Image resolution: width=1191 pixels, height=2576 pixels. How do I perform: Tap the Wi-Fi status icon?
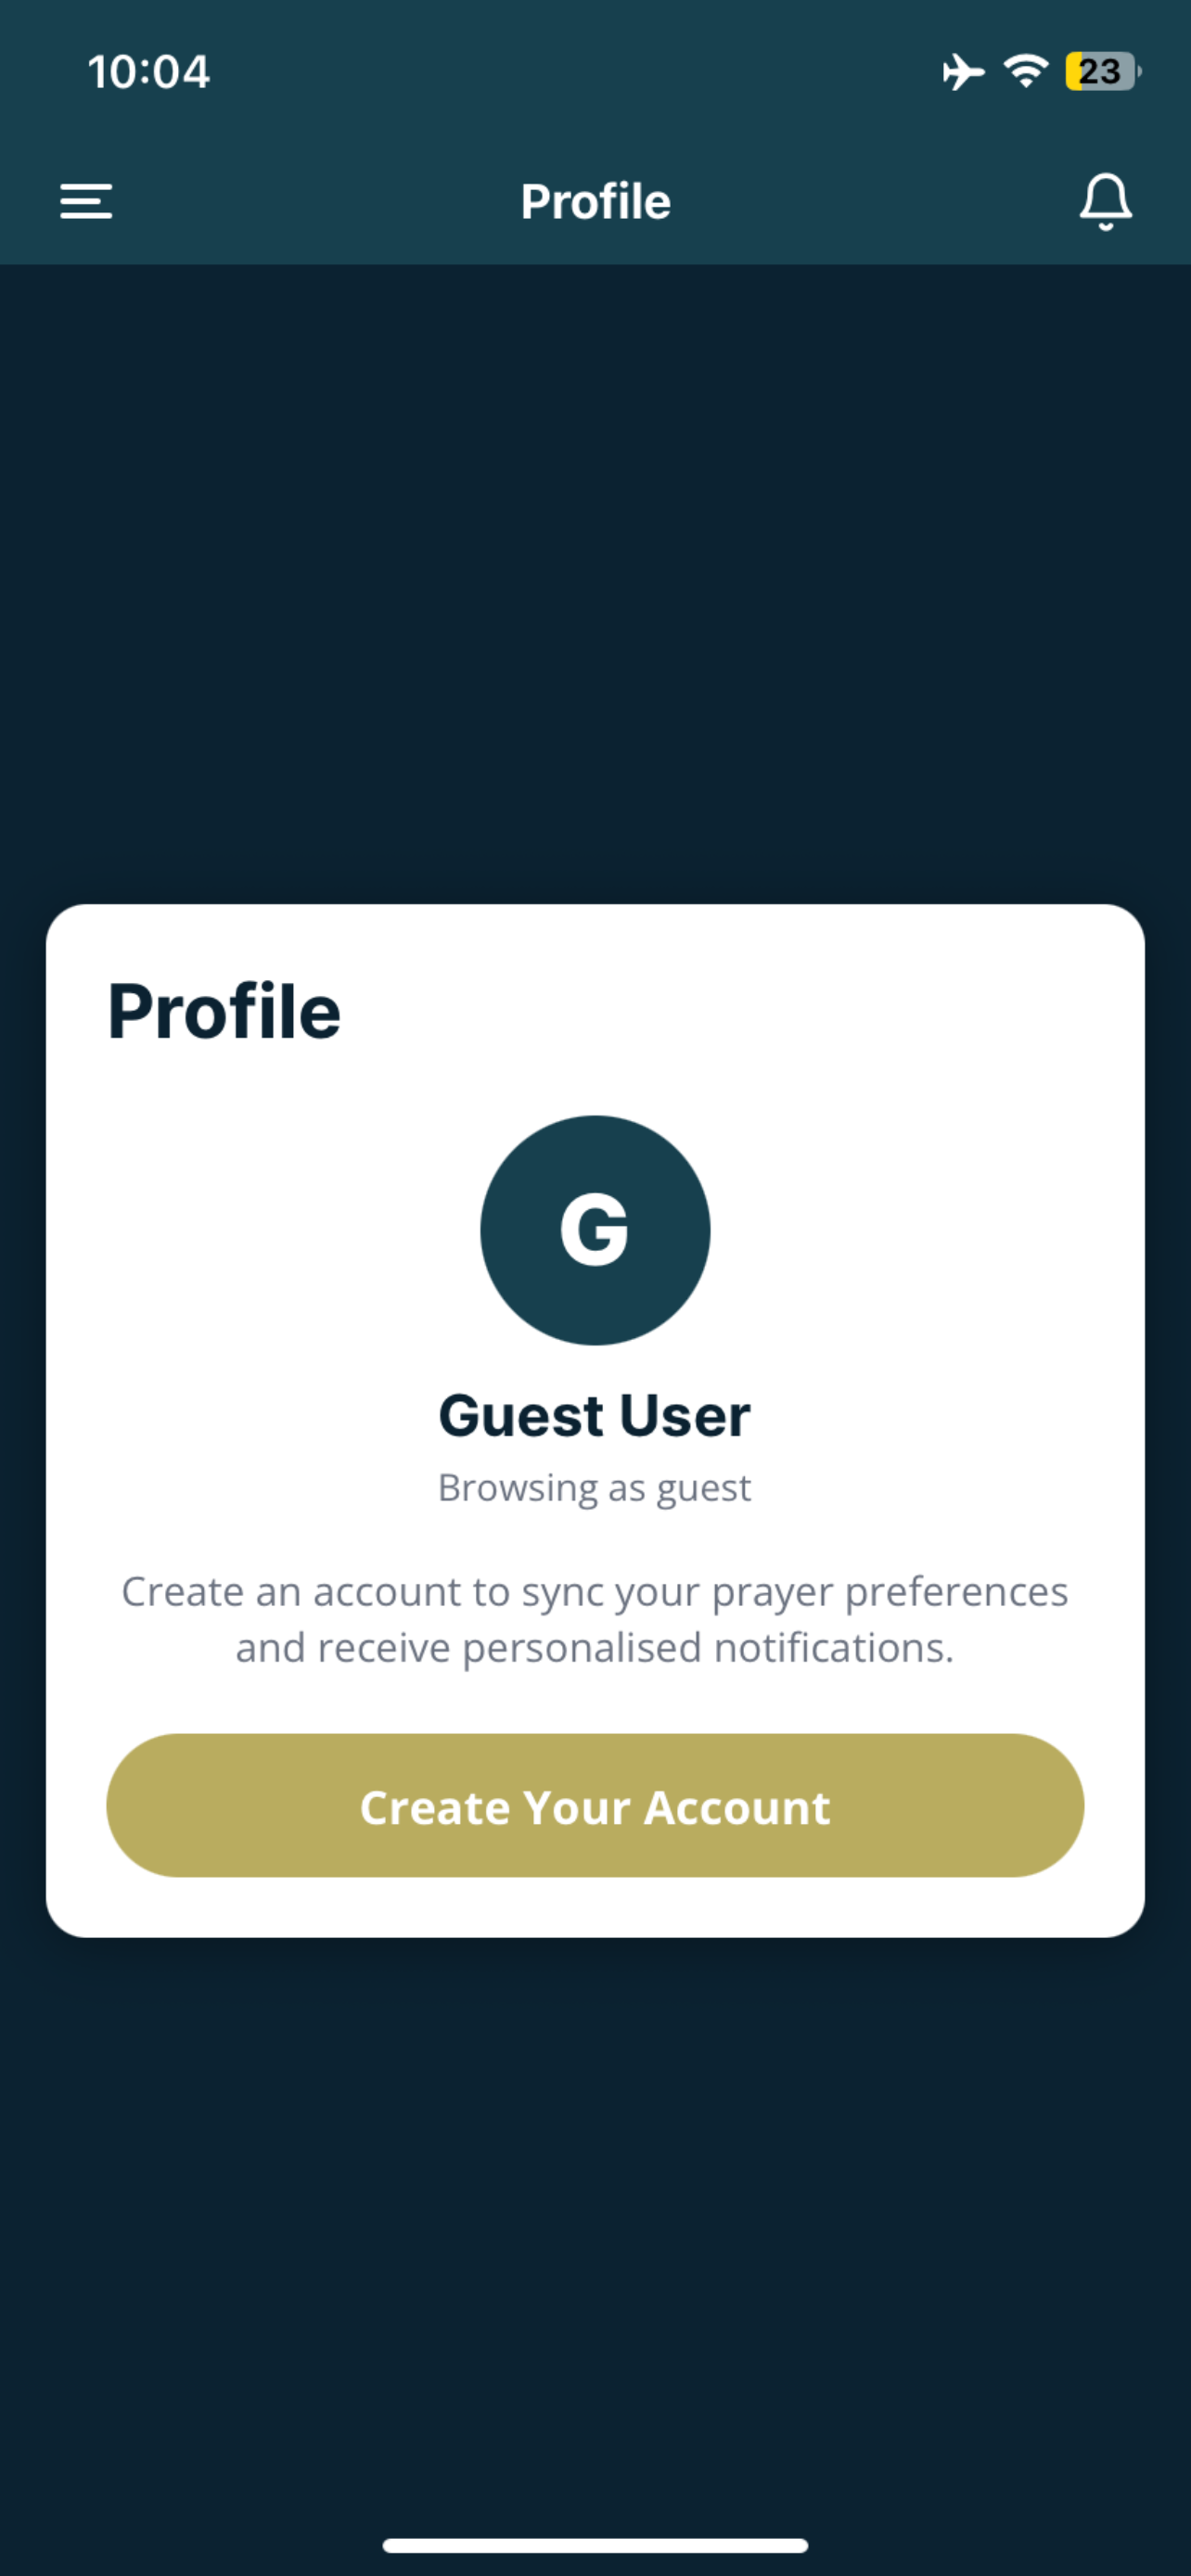coord(1025,71)
